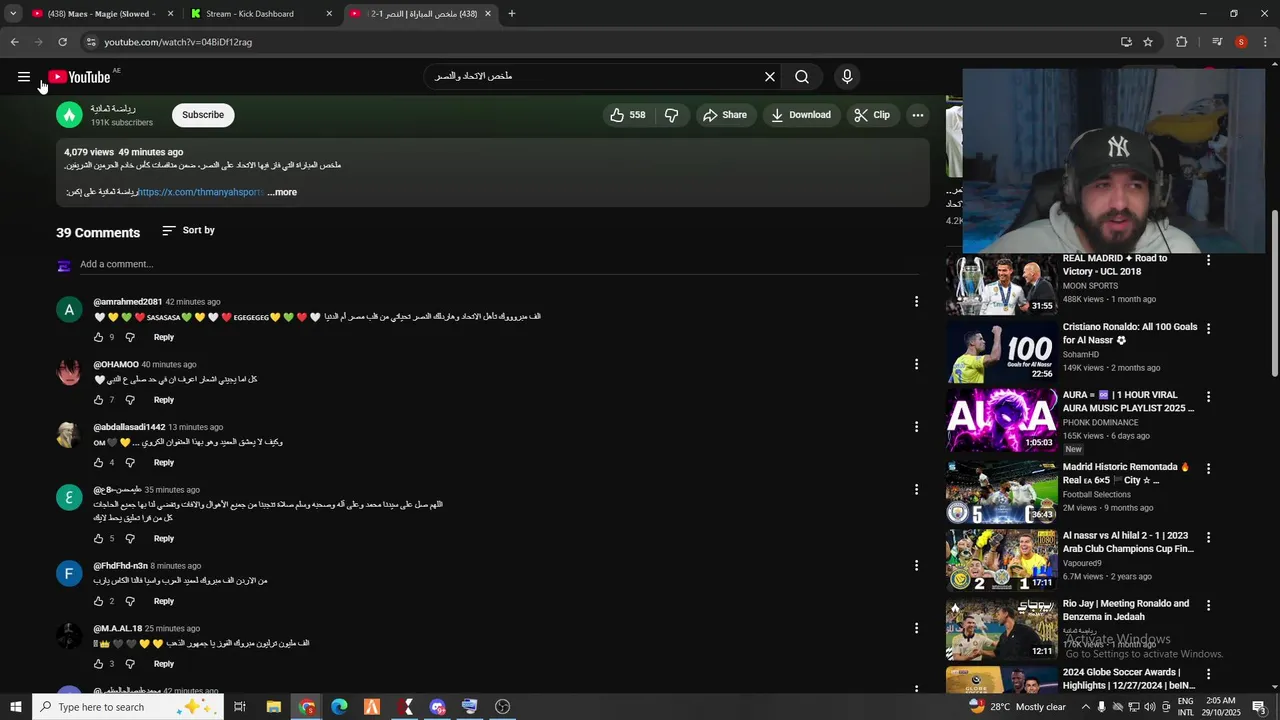Open @OHAMOO's profile avatar

coord(69,372)
